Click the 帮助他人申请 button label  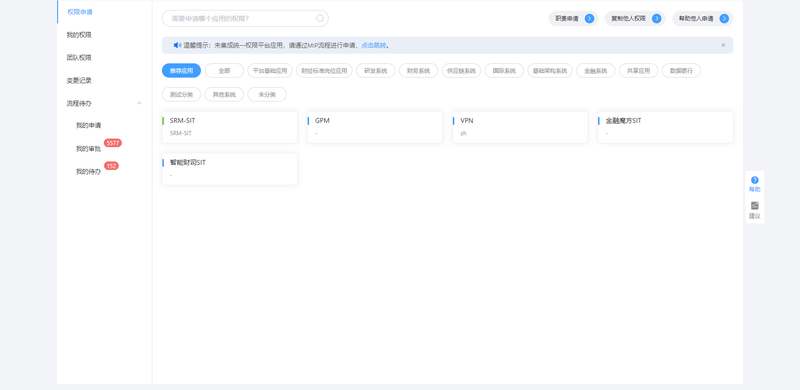696,18
